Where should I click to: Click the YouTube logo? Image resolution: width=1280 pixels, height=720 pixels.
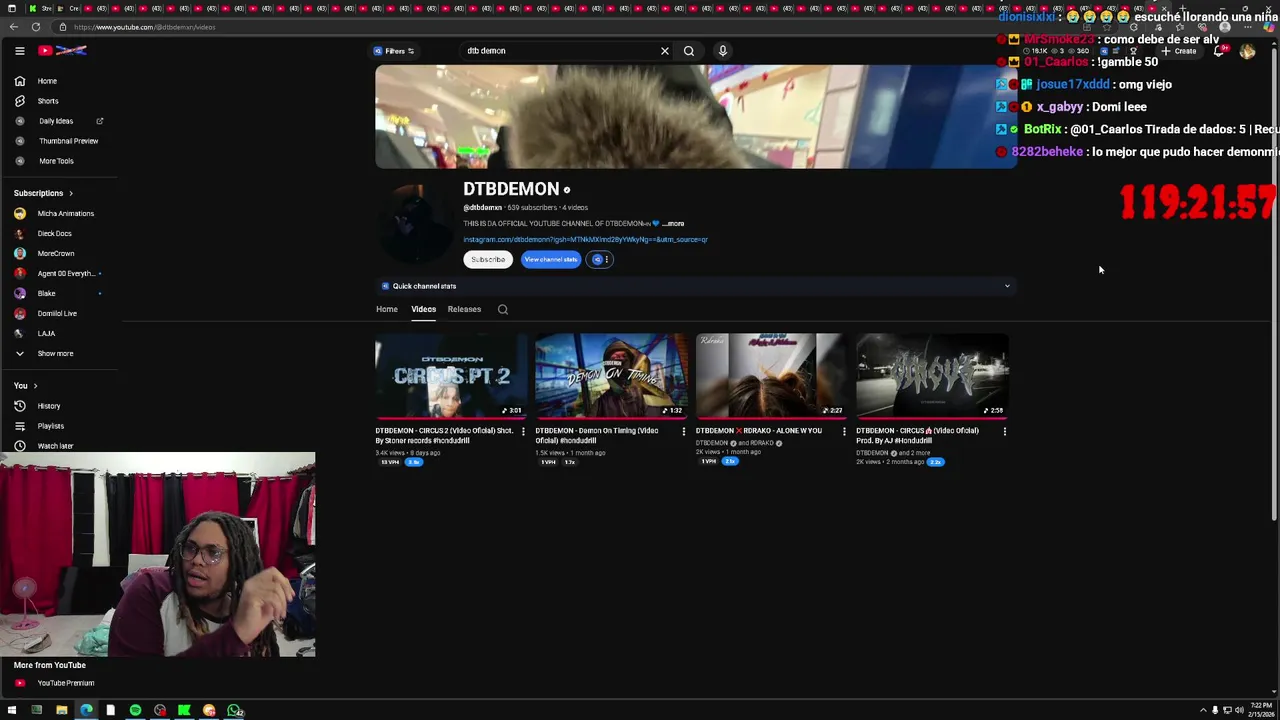(x=63, y=51)
